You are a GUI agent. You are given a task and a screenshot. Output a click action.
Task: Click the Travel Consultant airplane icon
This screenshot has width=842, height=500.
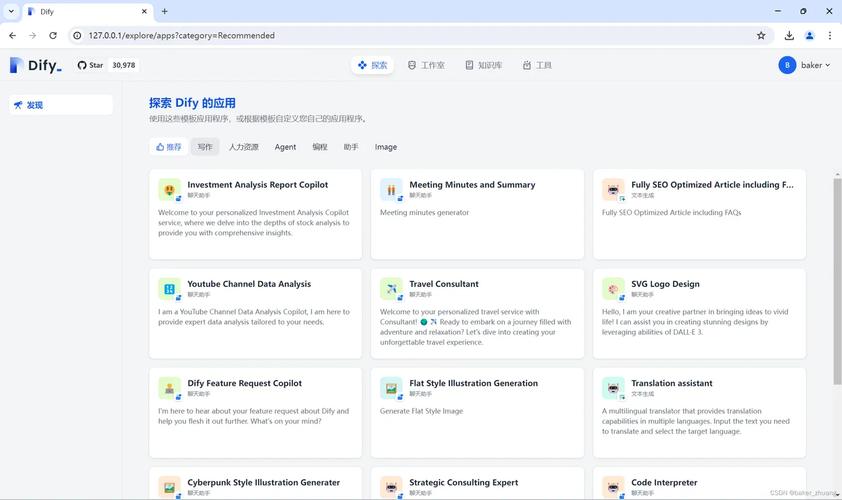pos(391,289)
